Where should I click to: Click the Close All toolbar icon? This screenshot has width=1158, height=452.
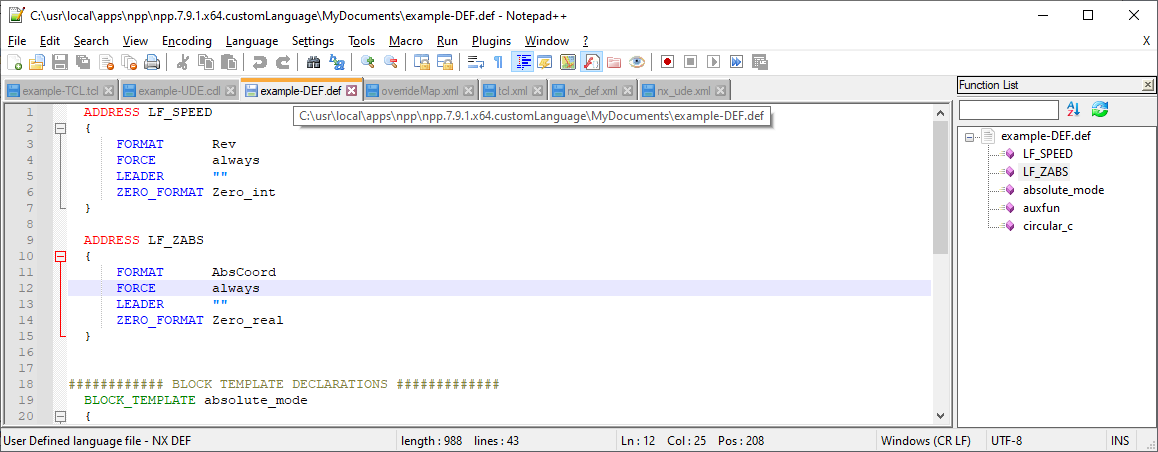coord(129,62)
